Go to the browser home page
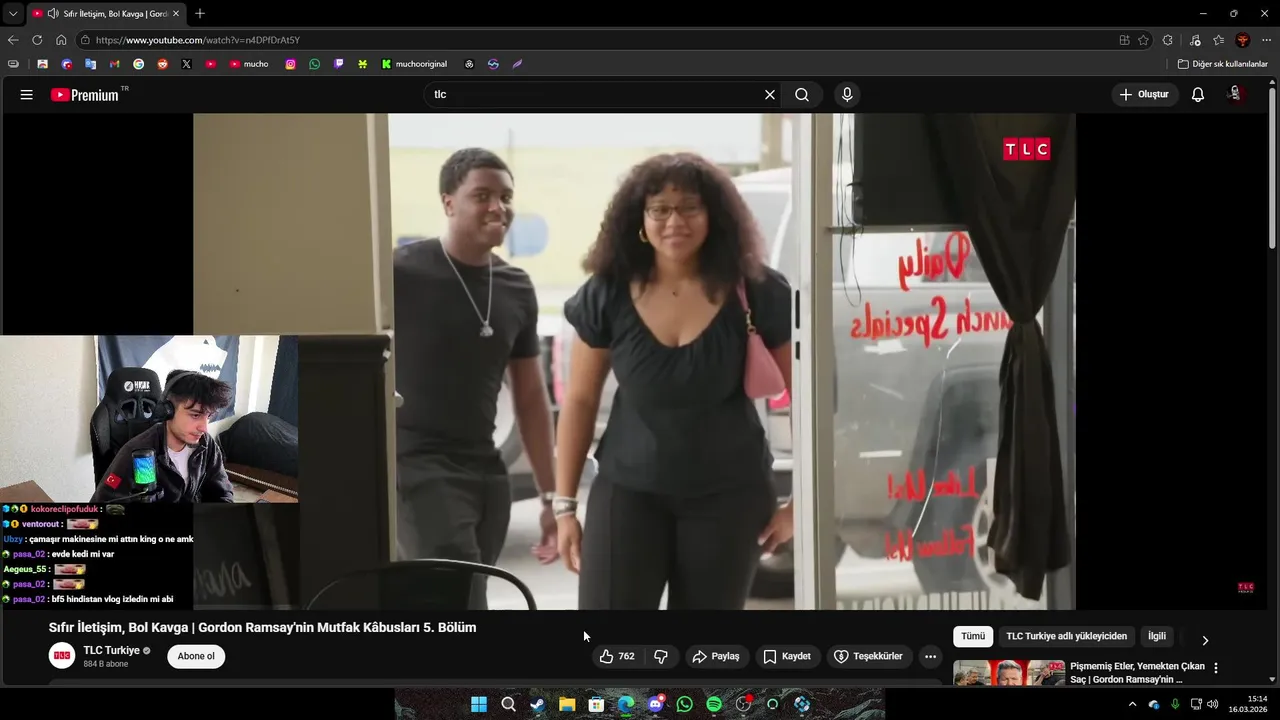The width and height of the screenshot is (1280, 720). [x=61, y=40]
